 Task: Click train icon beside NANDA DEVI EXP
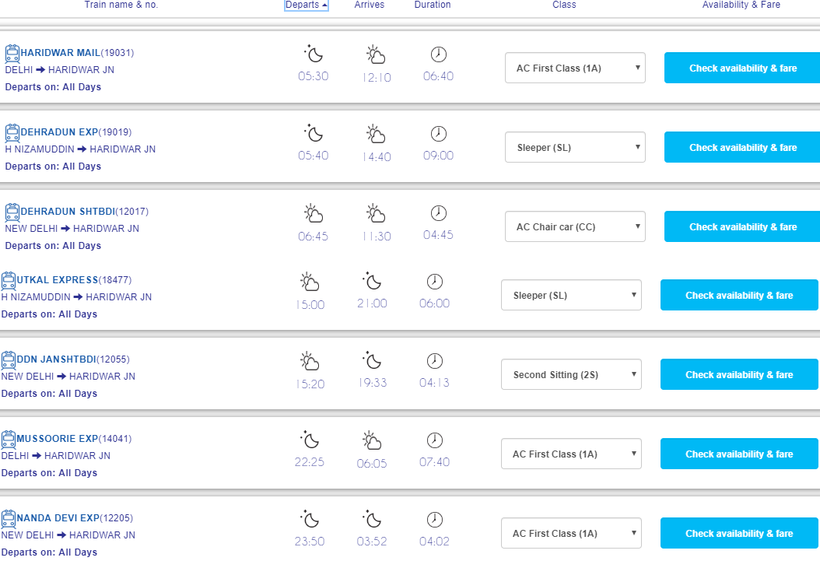8,518
